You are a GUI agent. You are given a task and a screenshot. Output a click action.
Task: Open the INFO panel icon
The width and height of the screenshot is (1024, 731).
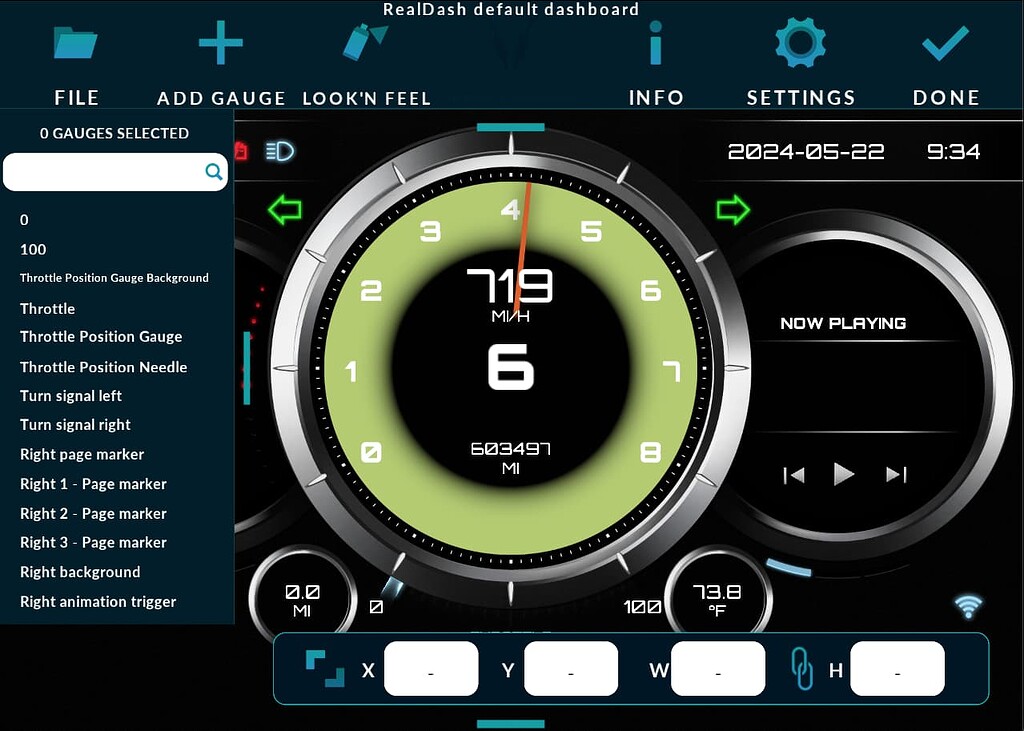click(x=656, y=44)
